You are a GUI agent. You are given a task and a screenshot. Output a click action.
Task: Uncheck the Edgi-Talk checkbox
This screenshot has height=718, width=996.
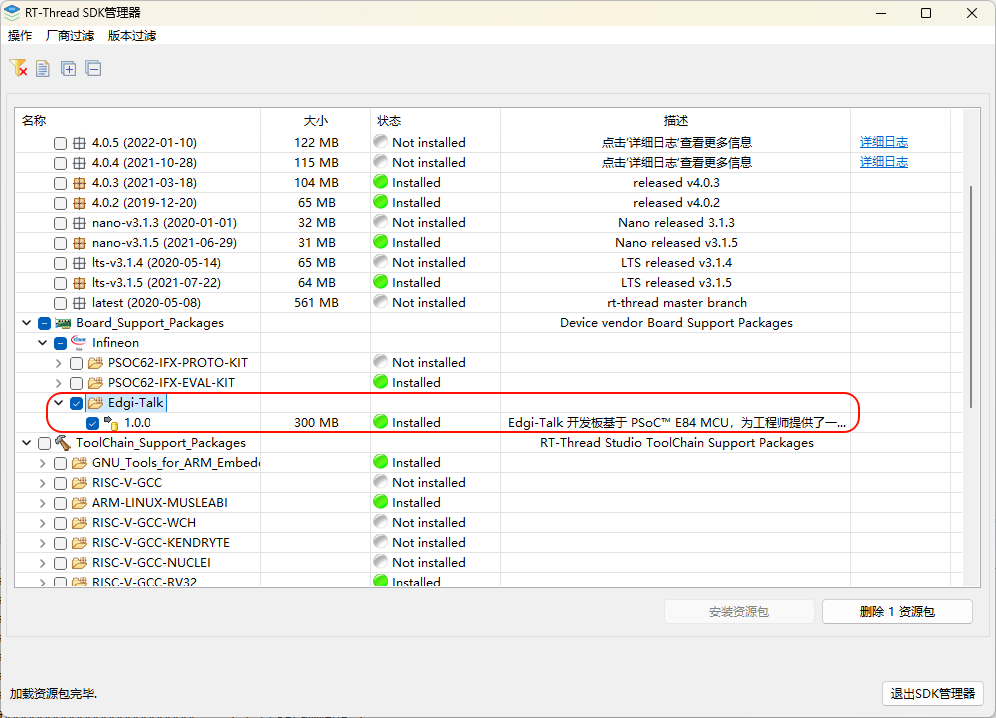[75, 402]
